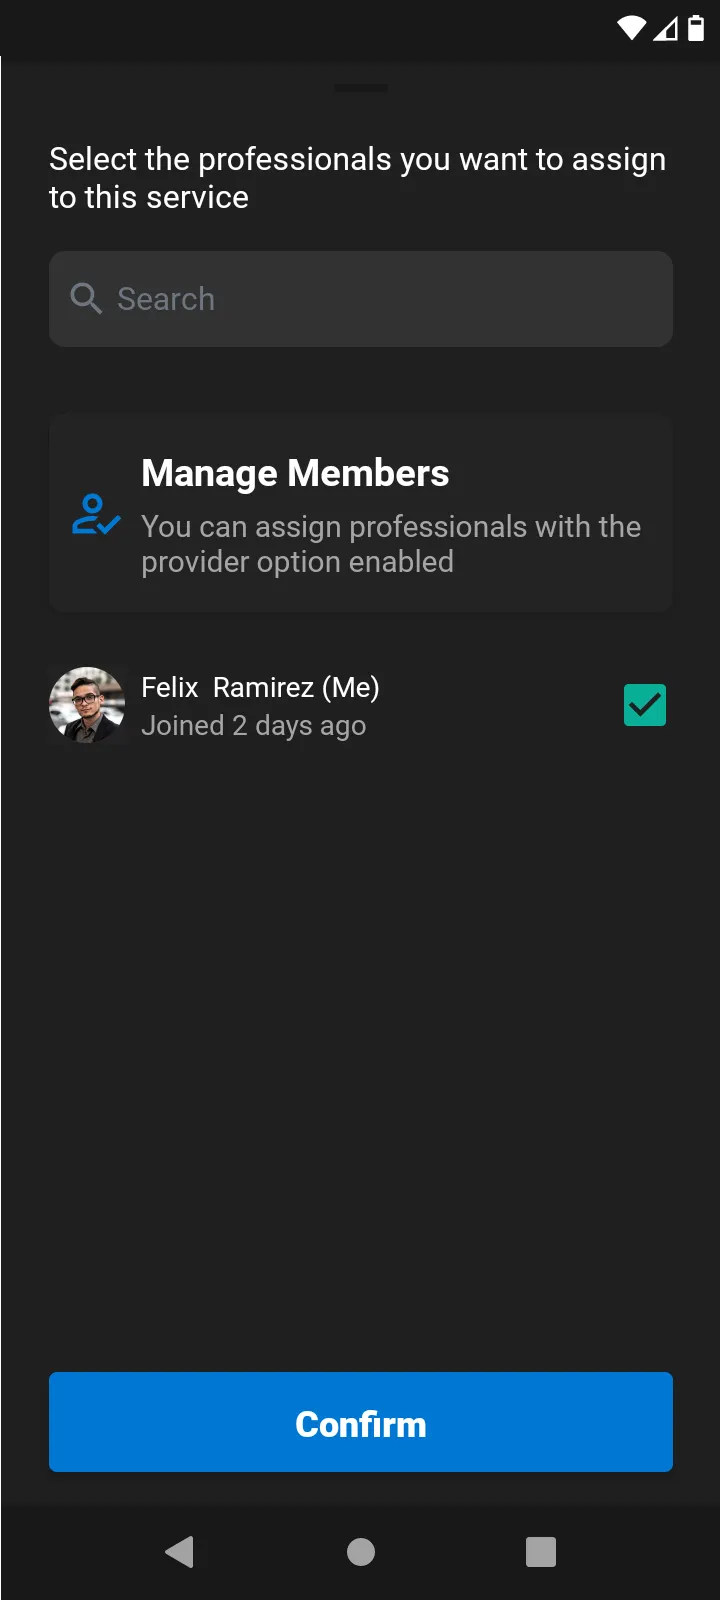Tap the 'Select the professionals' heading

click(357, 178)
